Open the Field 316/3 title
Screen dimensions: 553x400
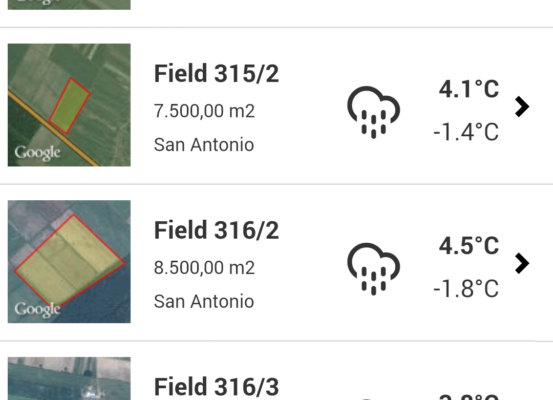(x=216, y=387)
